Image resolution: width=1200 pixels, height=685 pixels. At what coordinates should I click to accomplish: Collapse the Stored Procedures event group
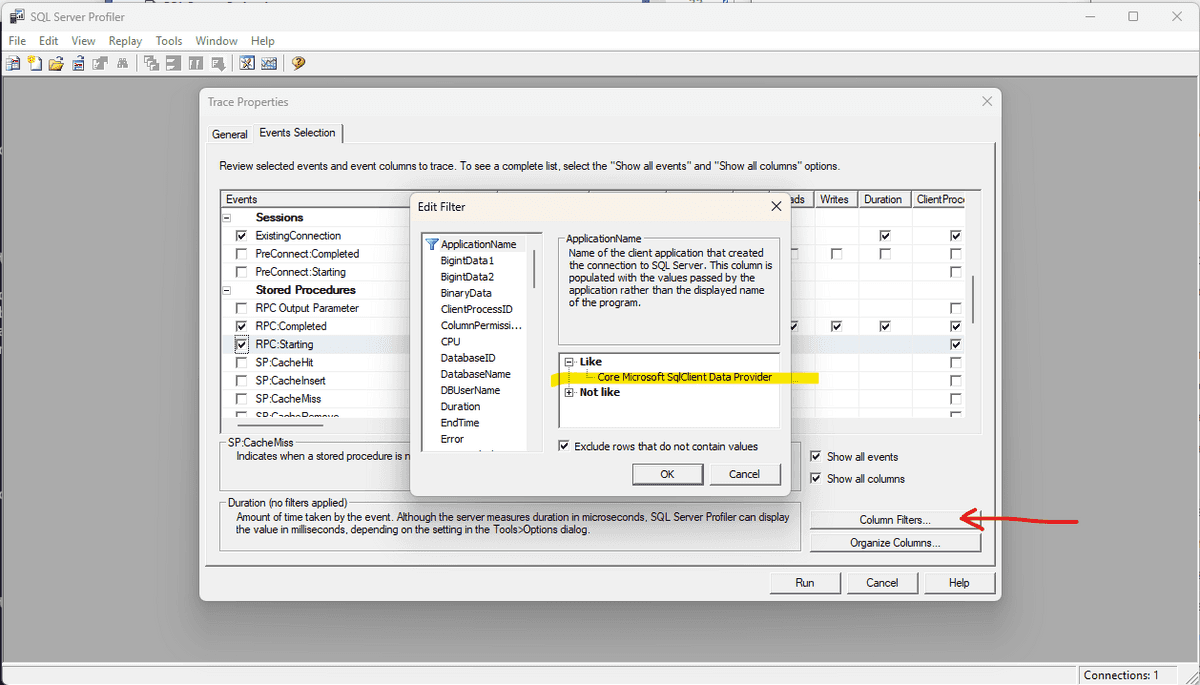tap(227, 289)
